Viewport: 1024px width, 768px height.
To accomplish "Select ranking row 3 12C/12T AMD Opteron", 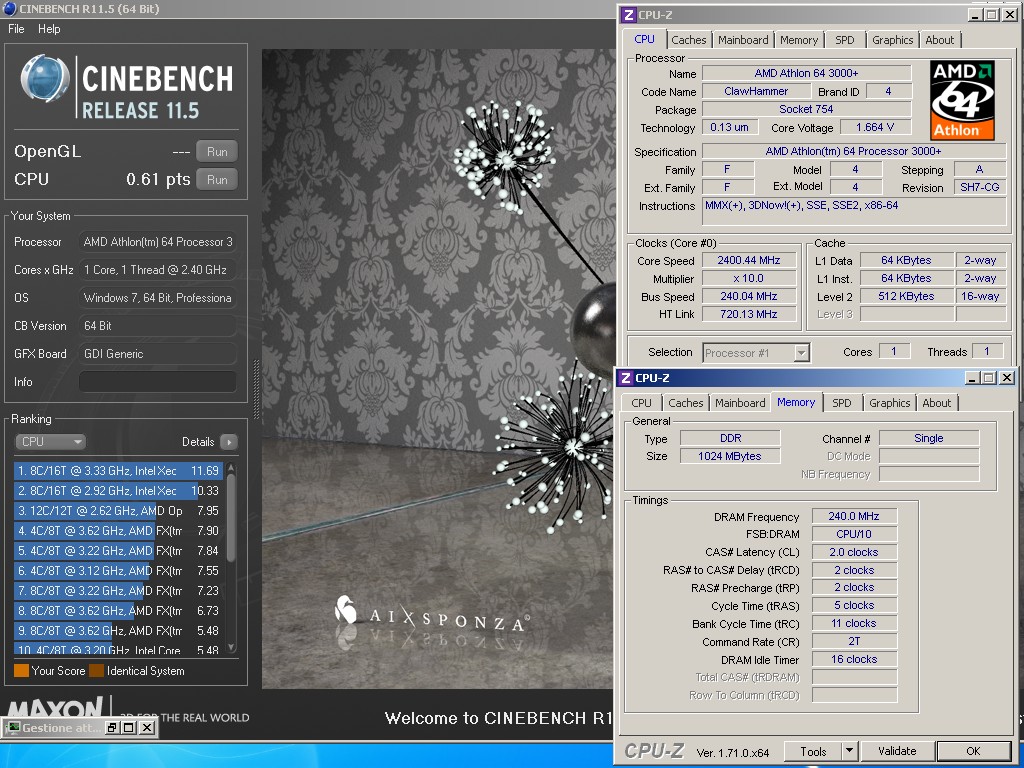I will pos(118,511).
